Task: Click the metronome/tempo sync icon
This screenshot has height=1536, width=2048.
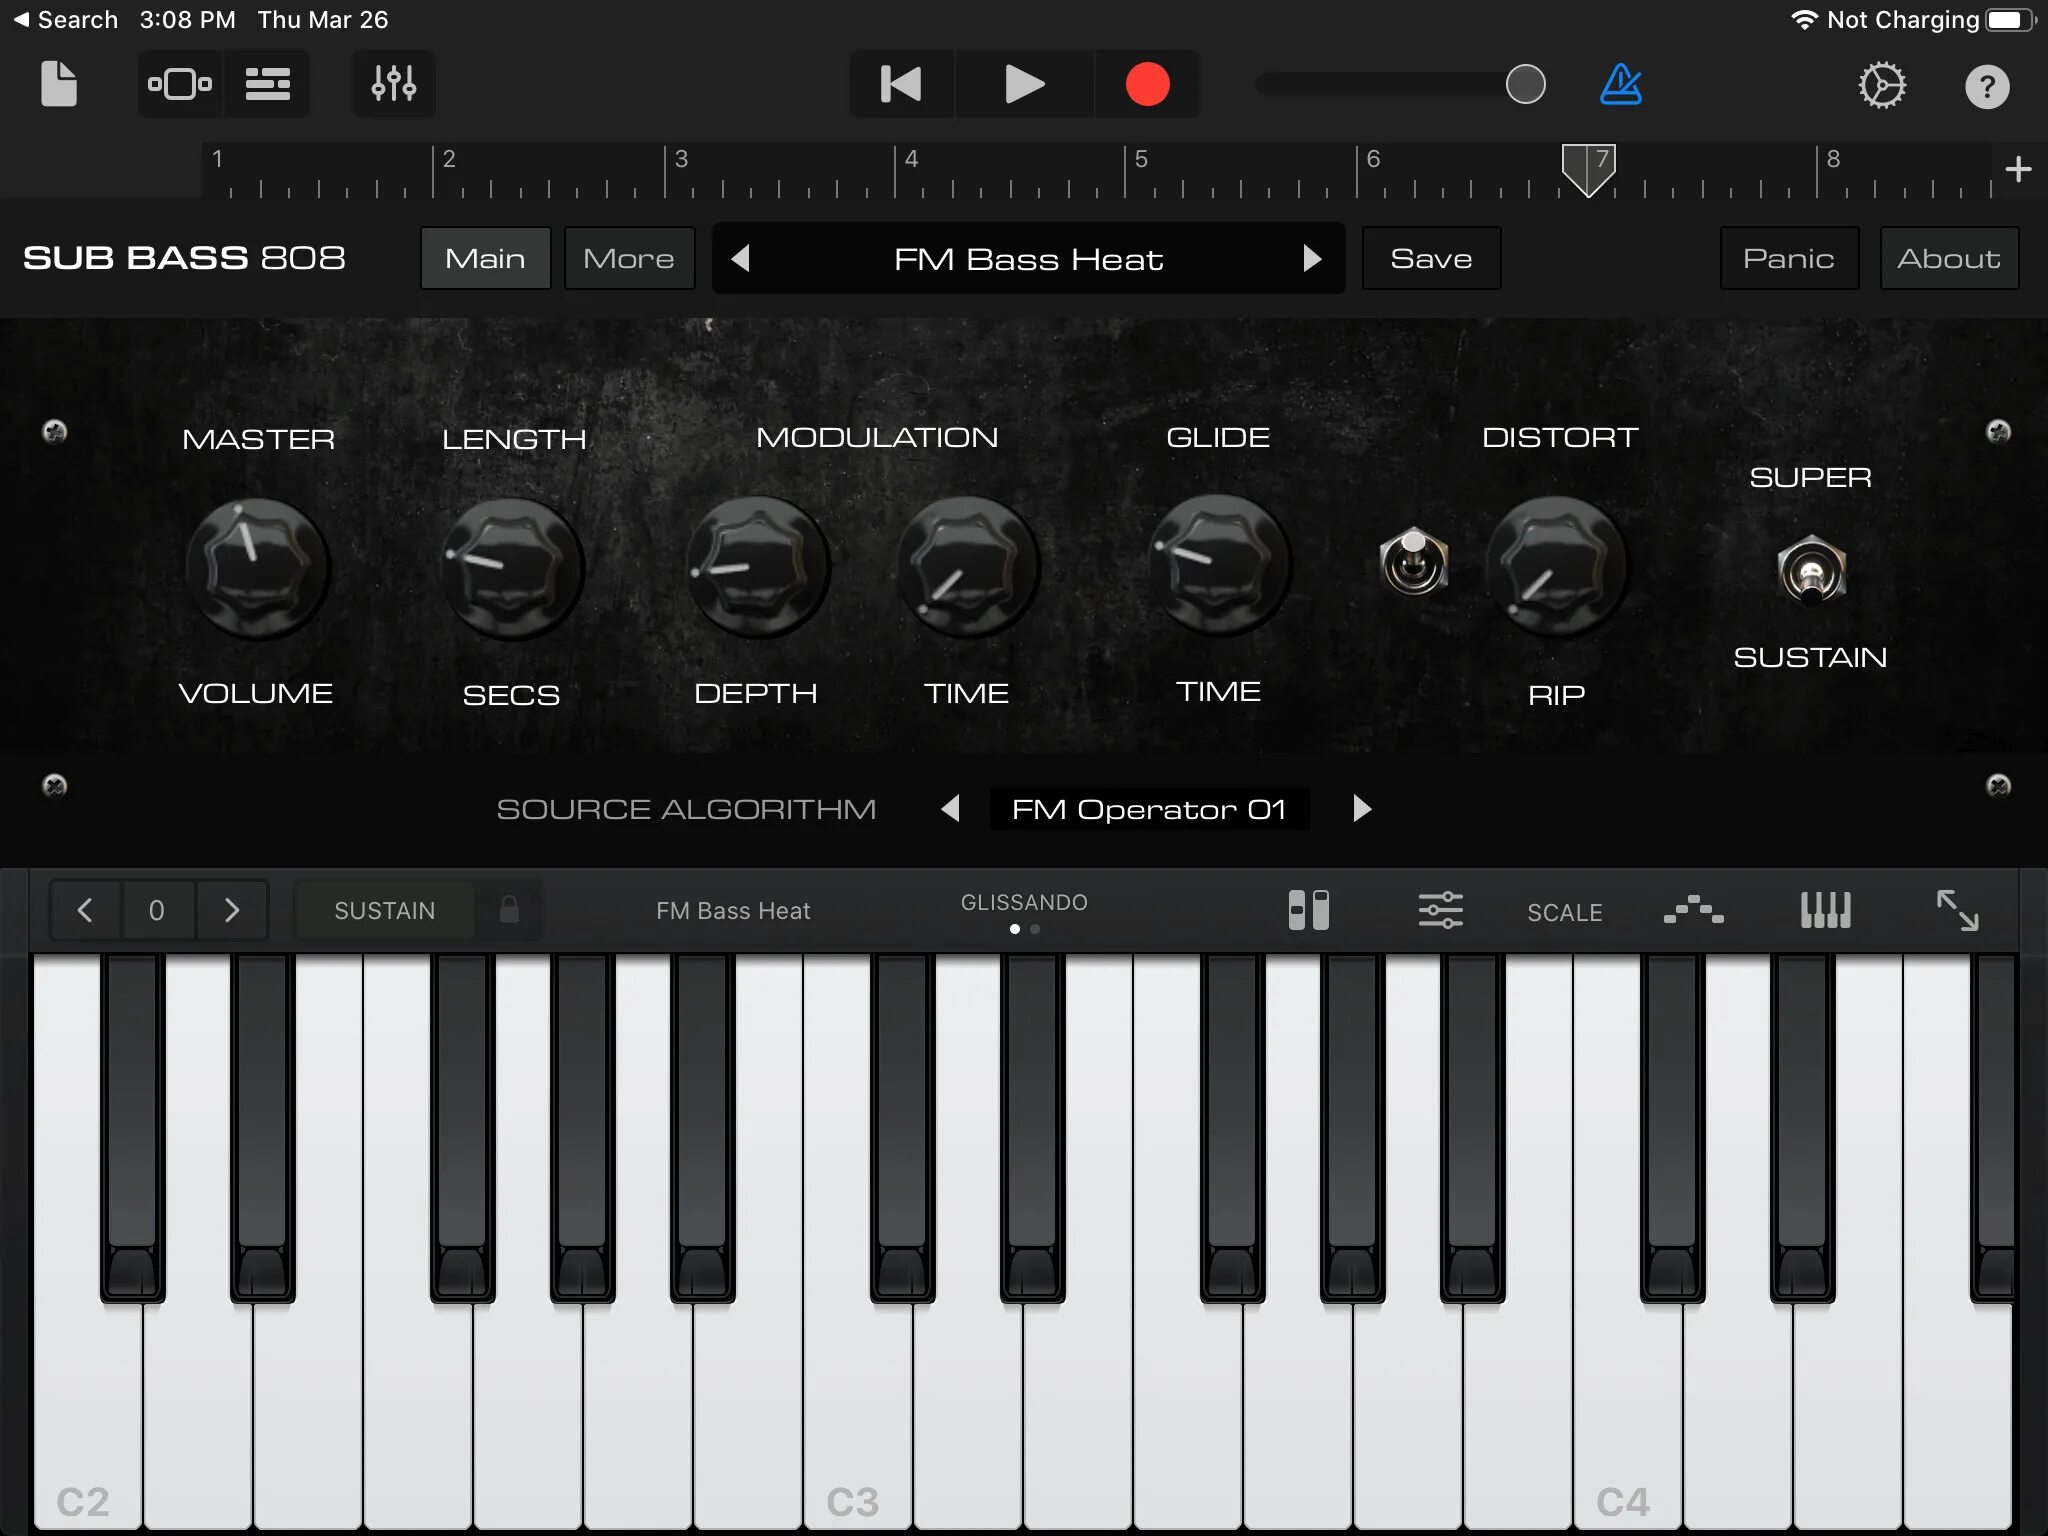Action: (1621, 84)
